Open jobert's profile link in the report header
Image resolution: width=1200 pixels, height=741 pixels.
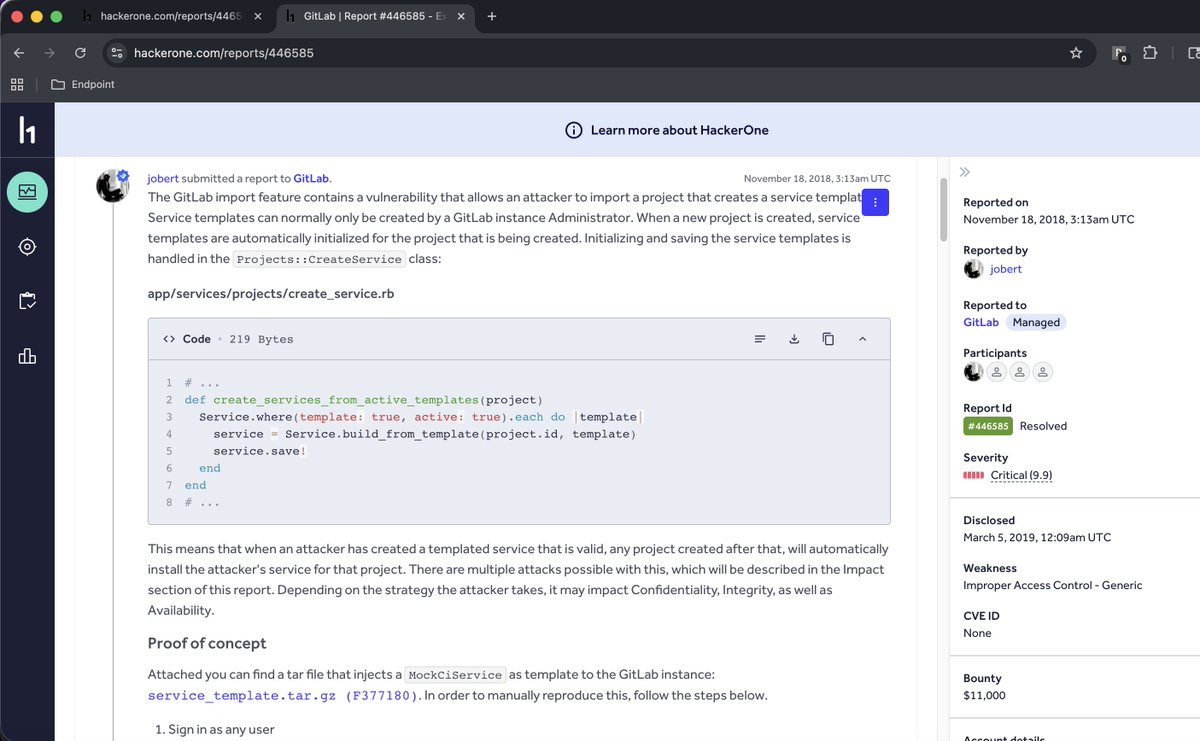coord(162,178)
